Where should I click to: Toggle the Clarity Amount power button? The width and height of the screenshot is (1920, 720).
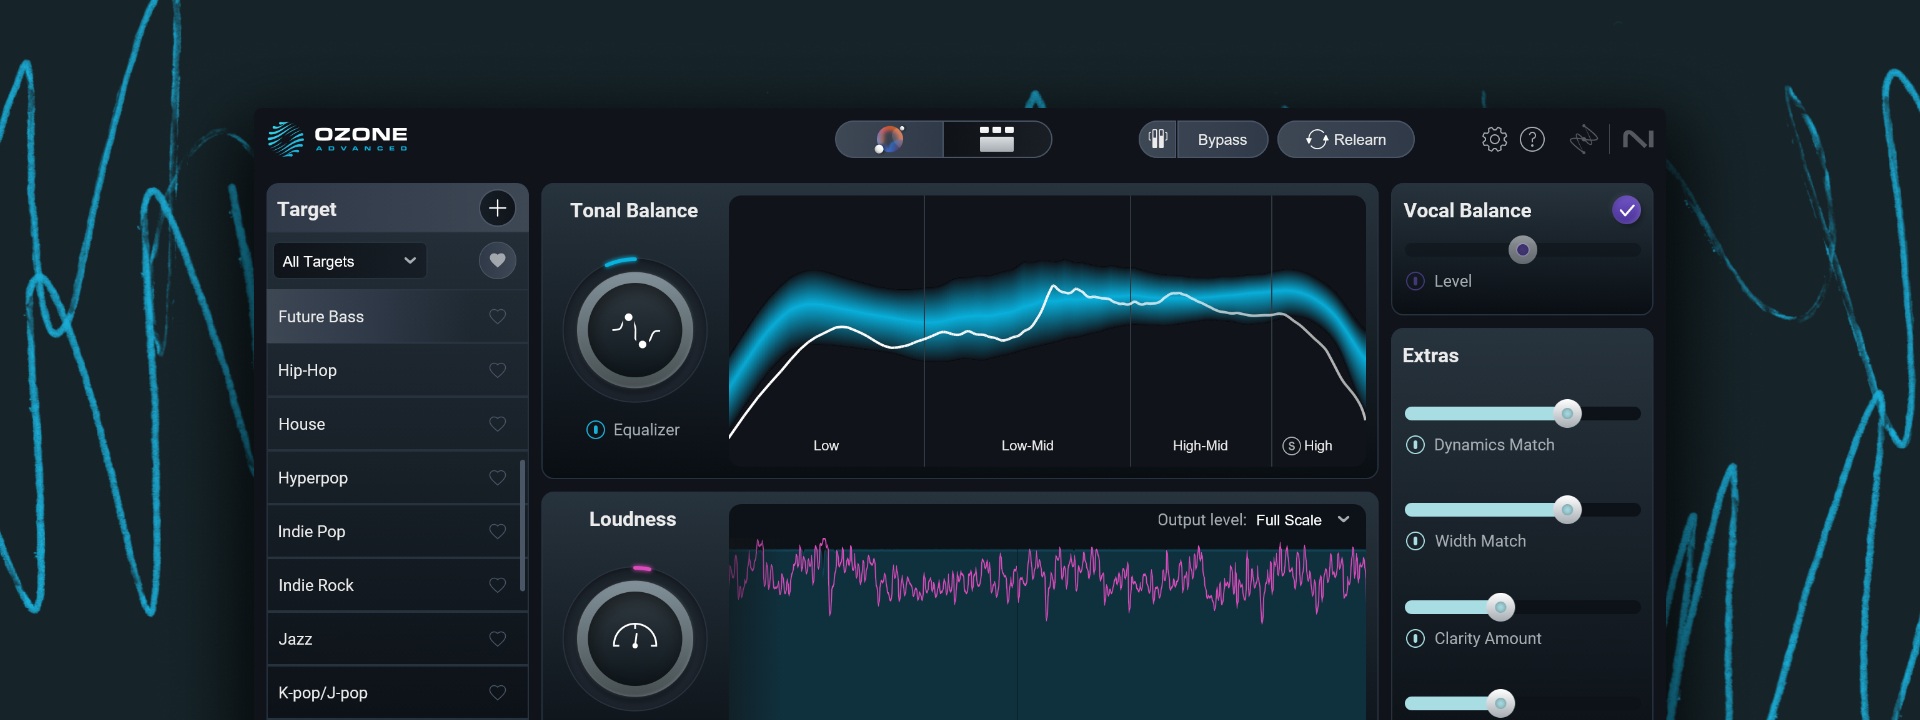(x=1415, y=638)
